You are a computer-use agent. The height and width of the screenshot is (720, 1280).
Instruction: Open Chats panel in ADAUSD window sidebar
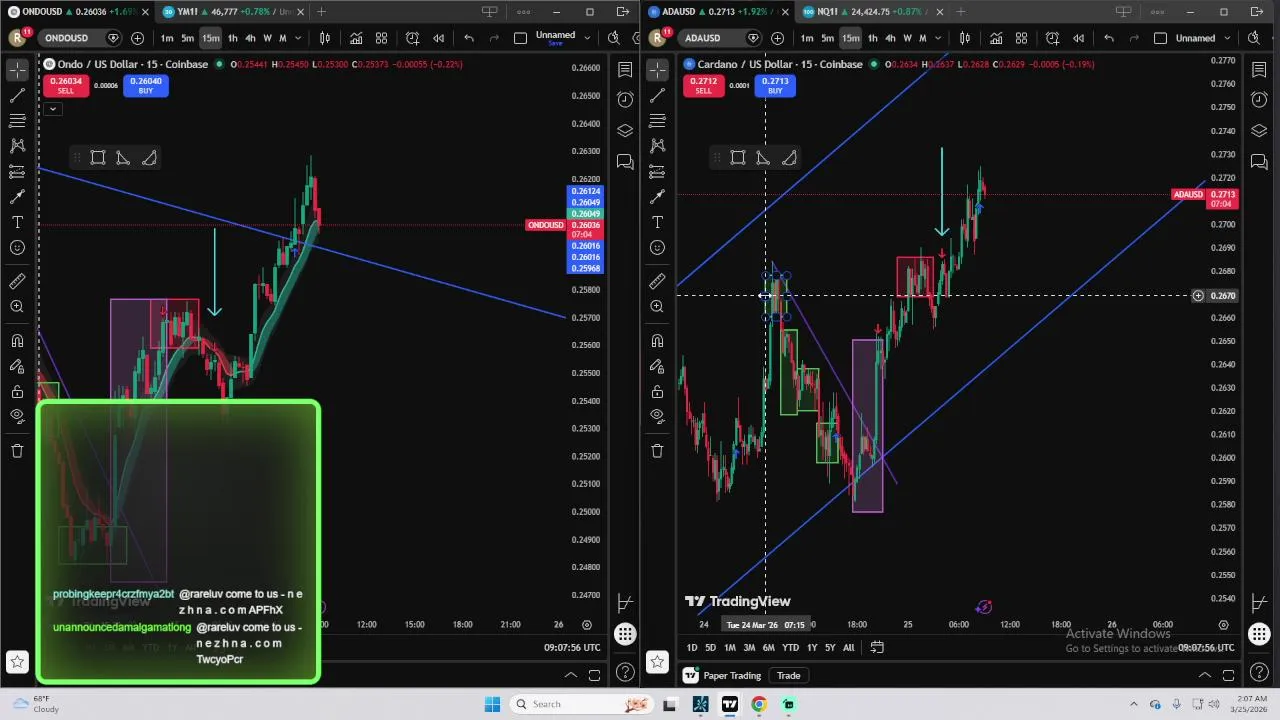click(x=1259, y=162)
